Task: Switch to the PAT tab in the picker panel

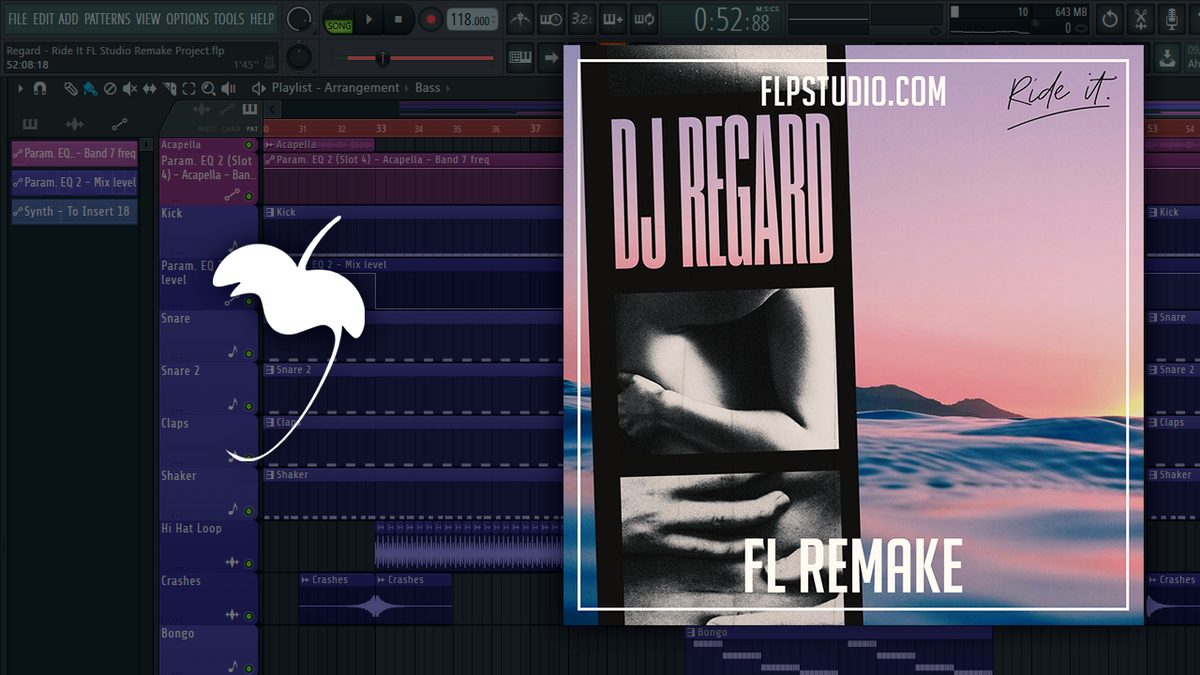Action: (x=253, y=129)
